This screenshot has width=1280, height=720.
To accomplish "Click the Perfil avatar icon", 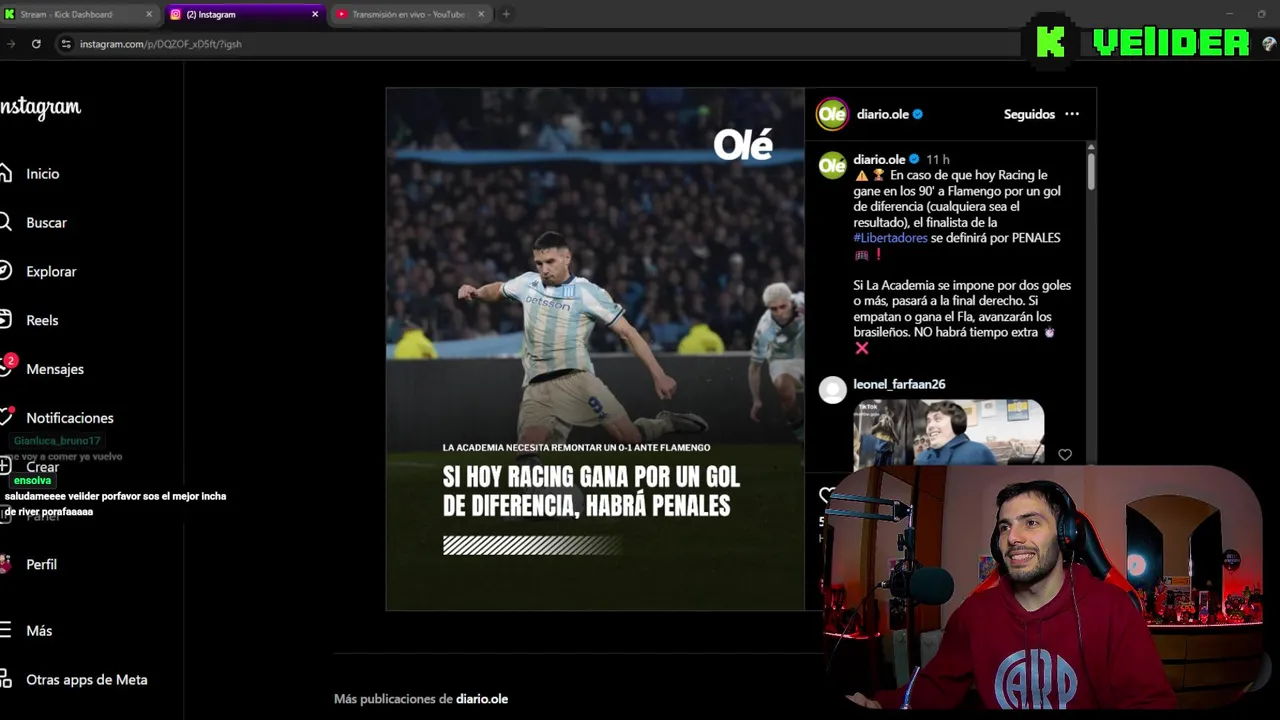I will 5,564.
